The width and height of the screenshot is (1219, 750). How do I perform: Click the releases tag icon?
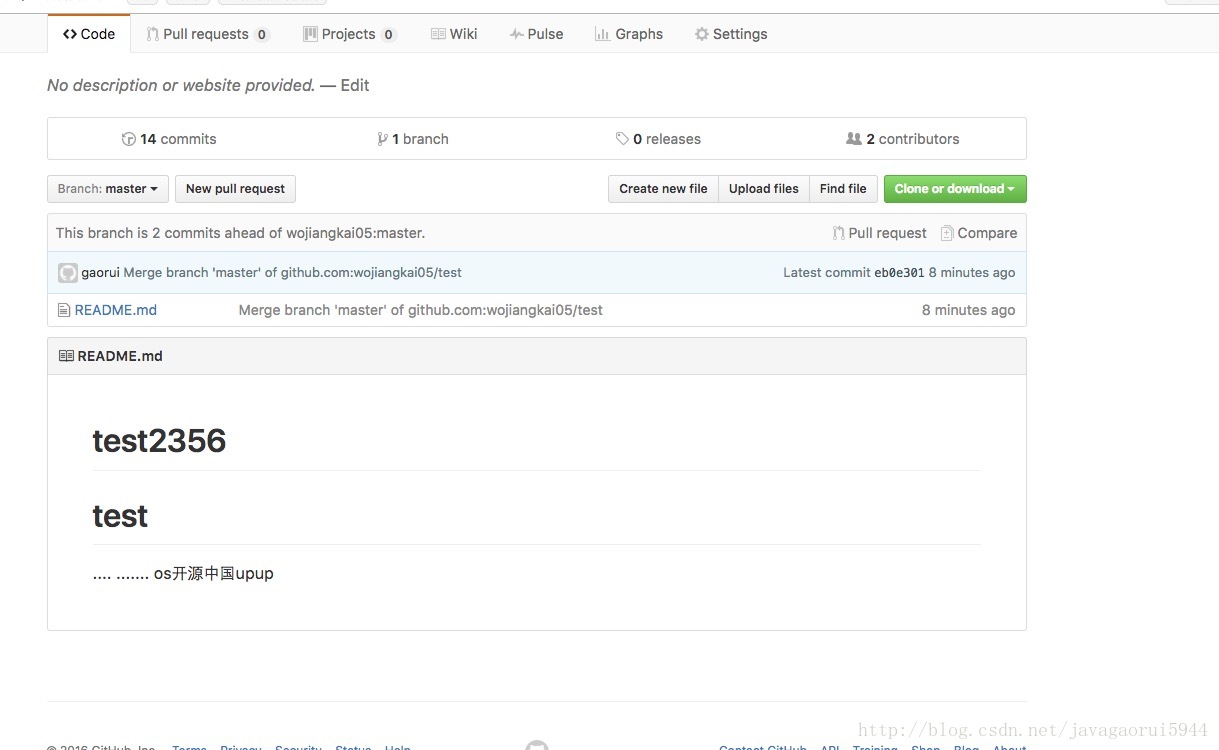[622, 139]
